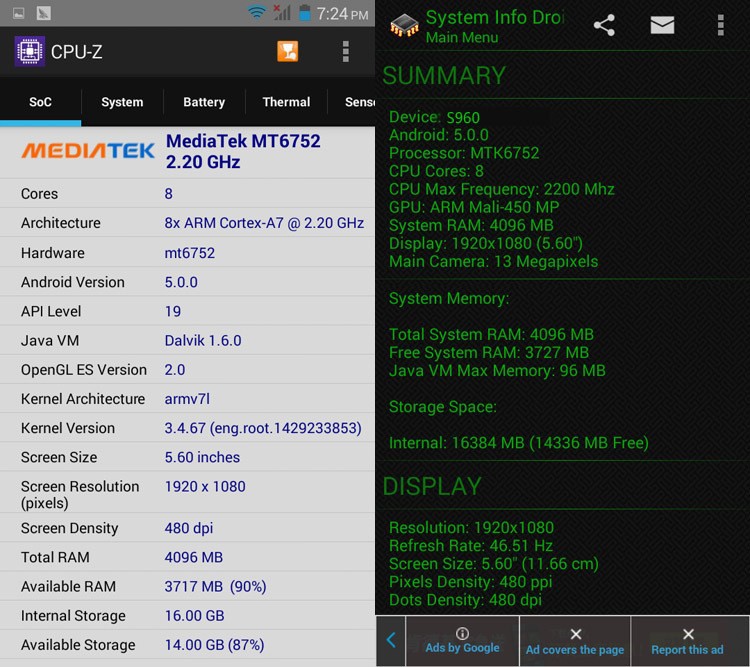Switch to the Battery tab

(x=204, y=102)
